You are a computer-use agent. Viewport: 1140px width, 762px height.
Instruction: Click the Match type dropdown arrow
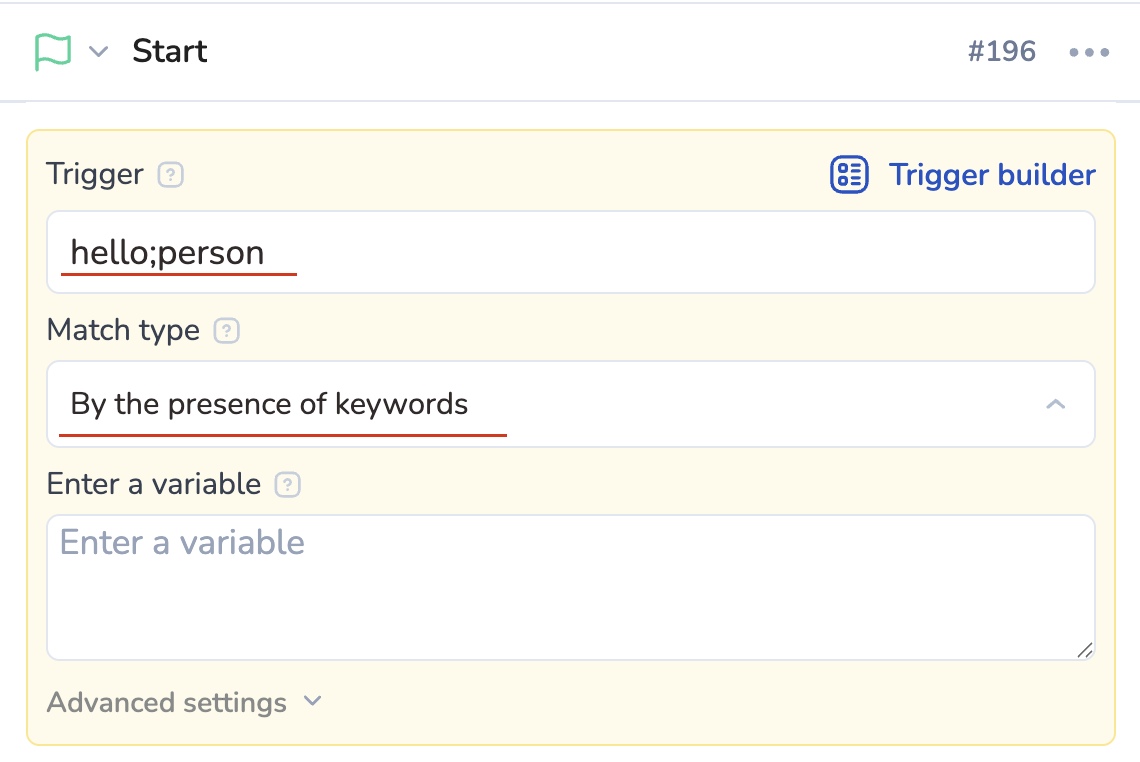coord(1055,405)
